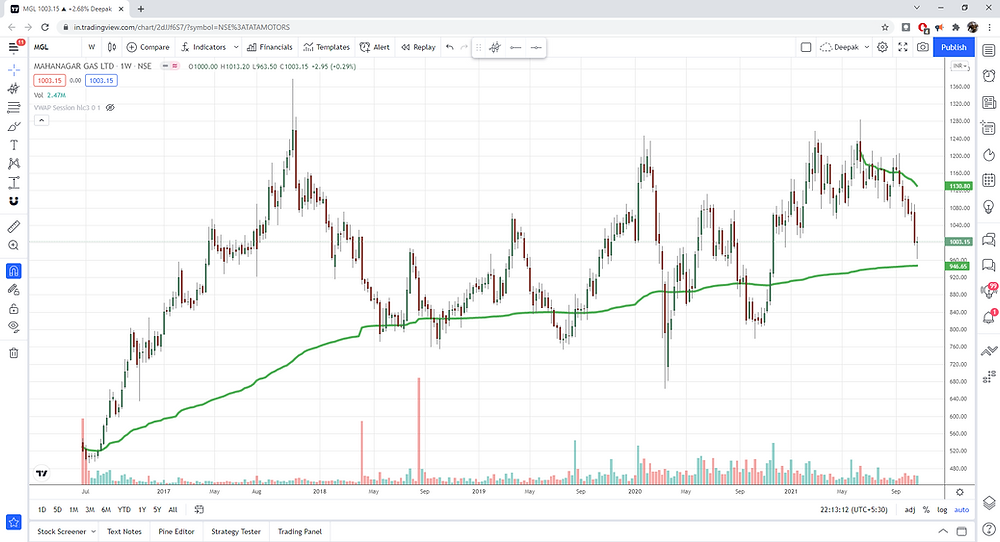Select the ruler measure tool
Image resolution: width=1000 pixels, height=542 pixels.
(13, 226)
